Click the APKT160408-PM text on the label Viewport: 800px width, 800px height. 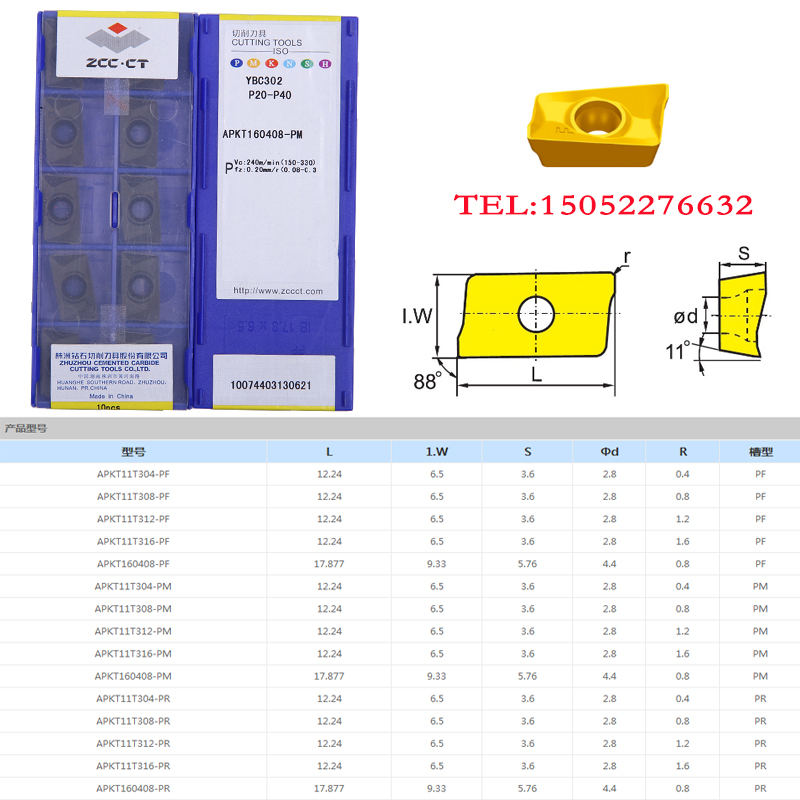click(262, 134)
